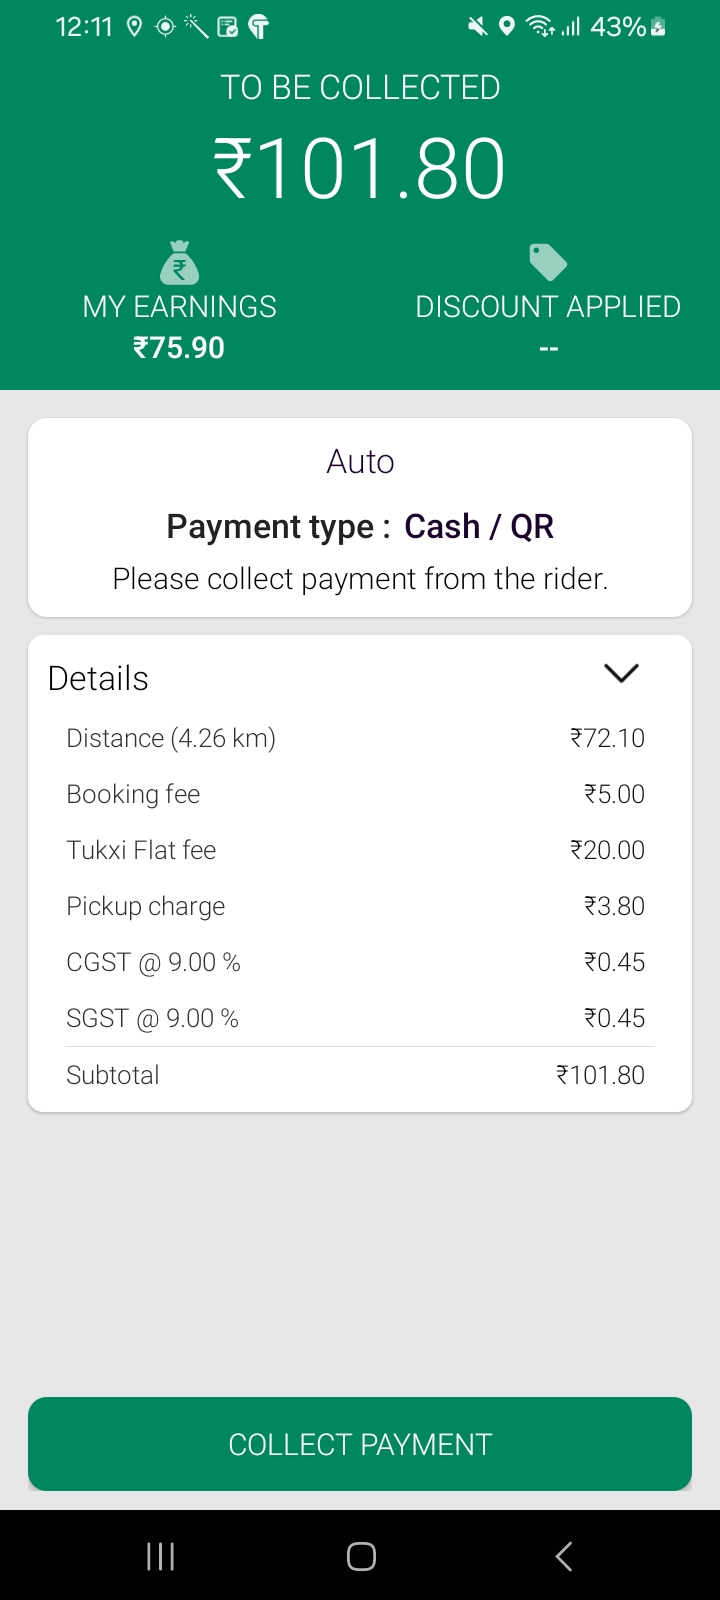
Task: Collapse the Details section chevron
Action: pos(621,674)
